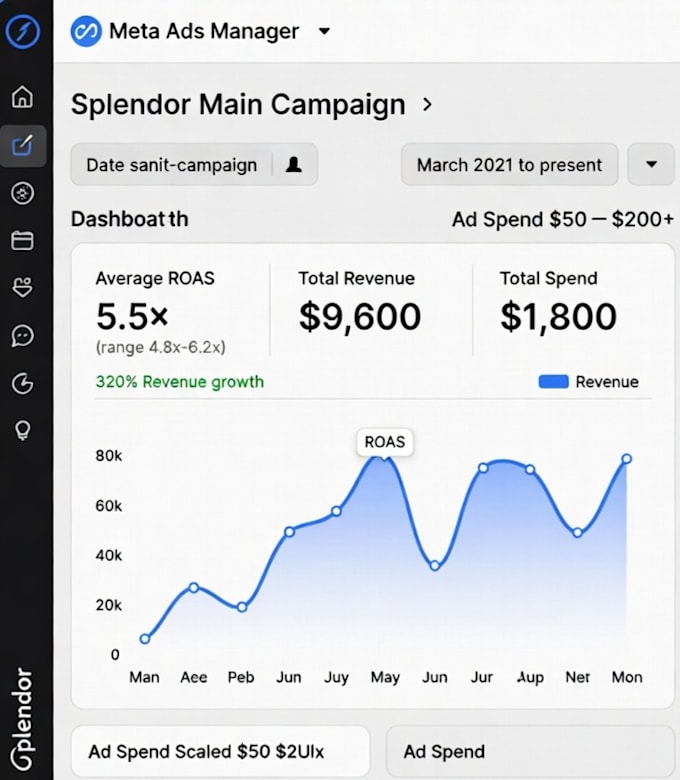Open the chat bubble sidebar icon
The width and height of the screenshot is (680, 780).
pos(22,336)
